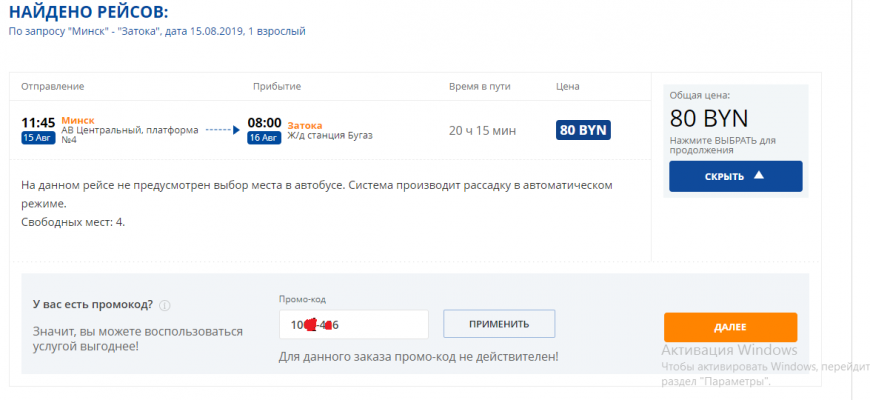
Task: Click the 08:00 arrival time
Action: tap(264, 123)
